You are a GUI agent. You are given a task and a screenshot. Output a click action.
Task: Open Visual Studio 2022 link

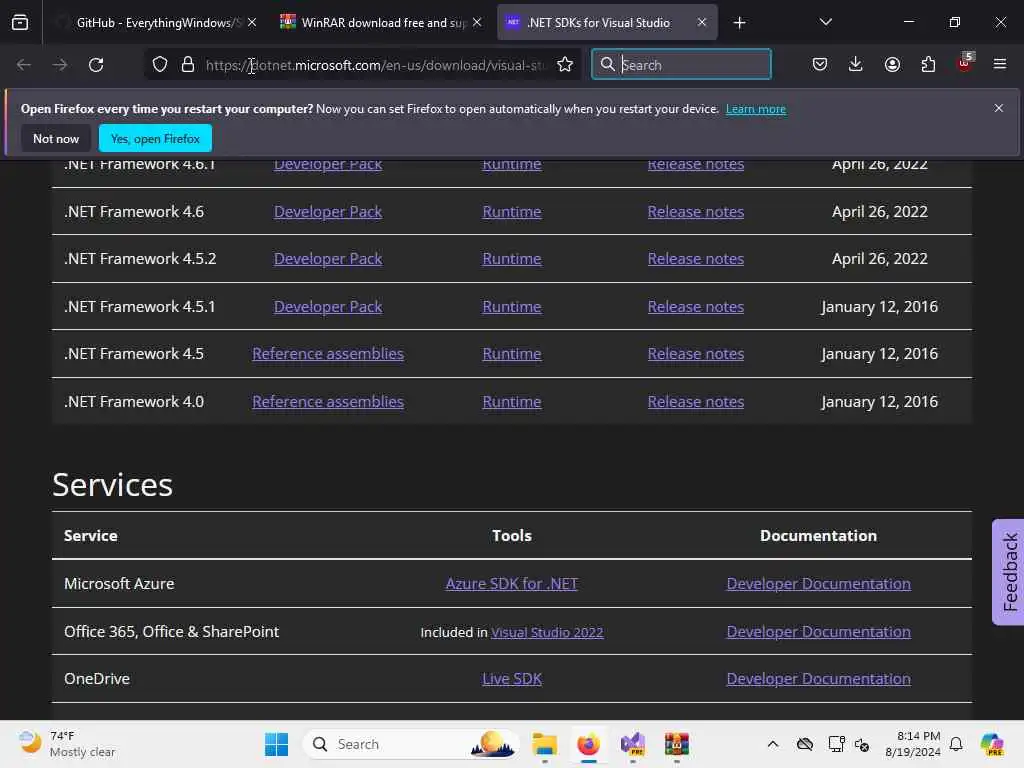click(x=547, y=632)
